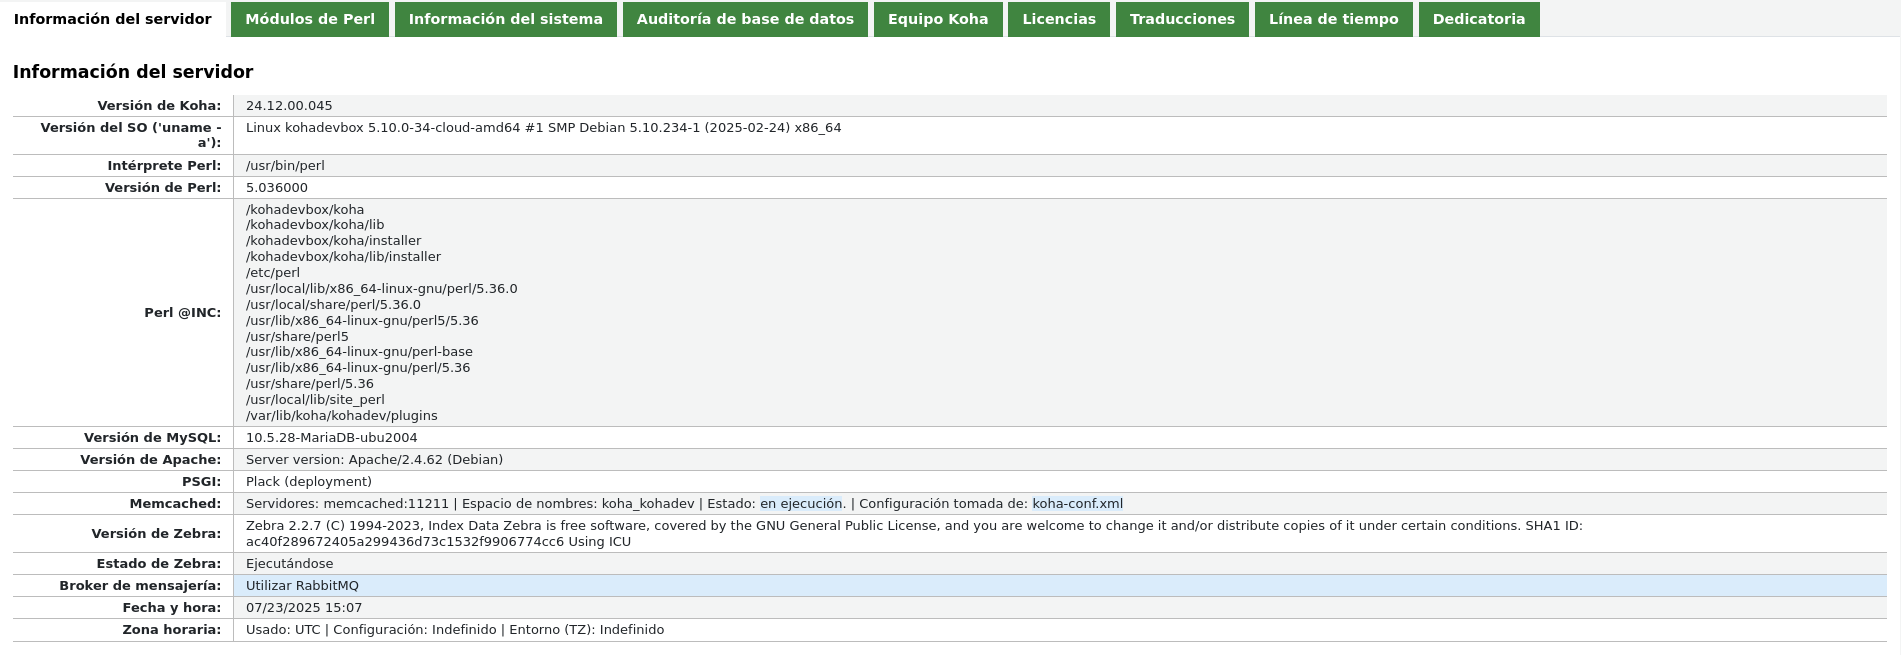The image size is (1901, 655).
Task: Click the date and time value 07/23/2025 15:07
Action: (304, 608)
